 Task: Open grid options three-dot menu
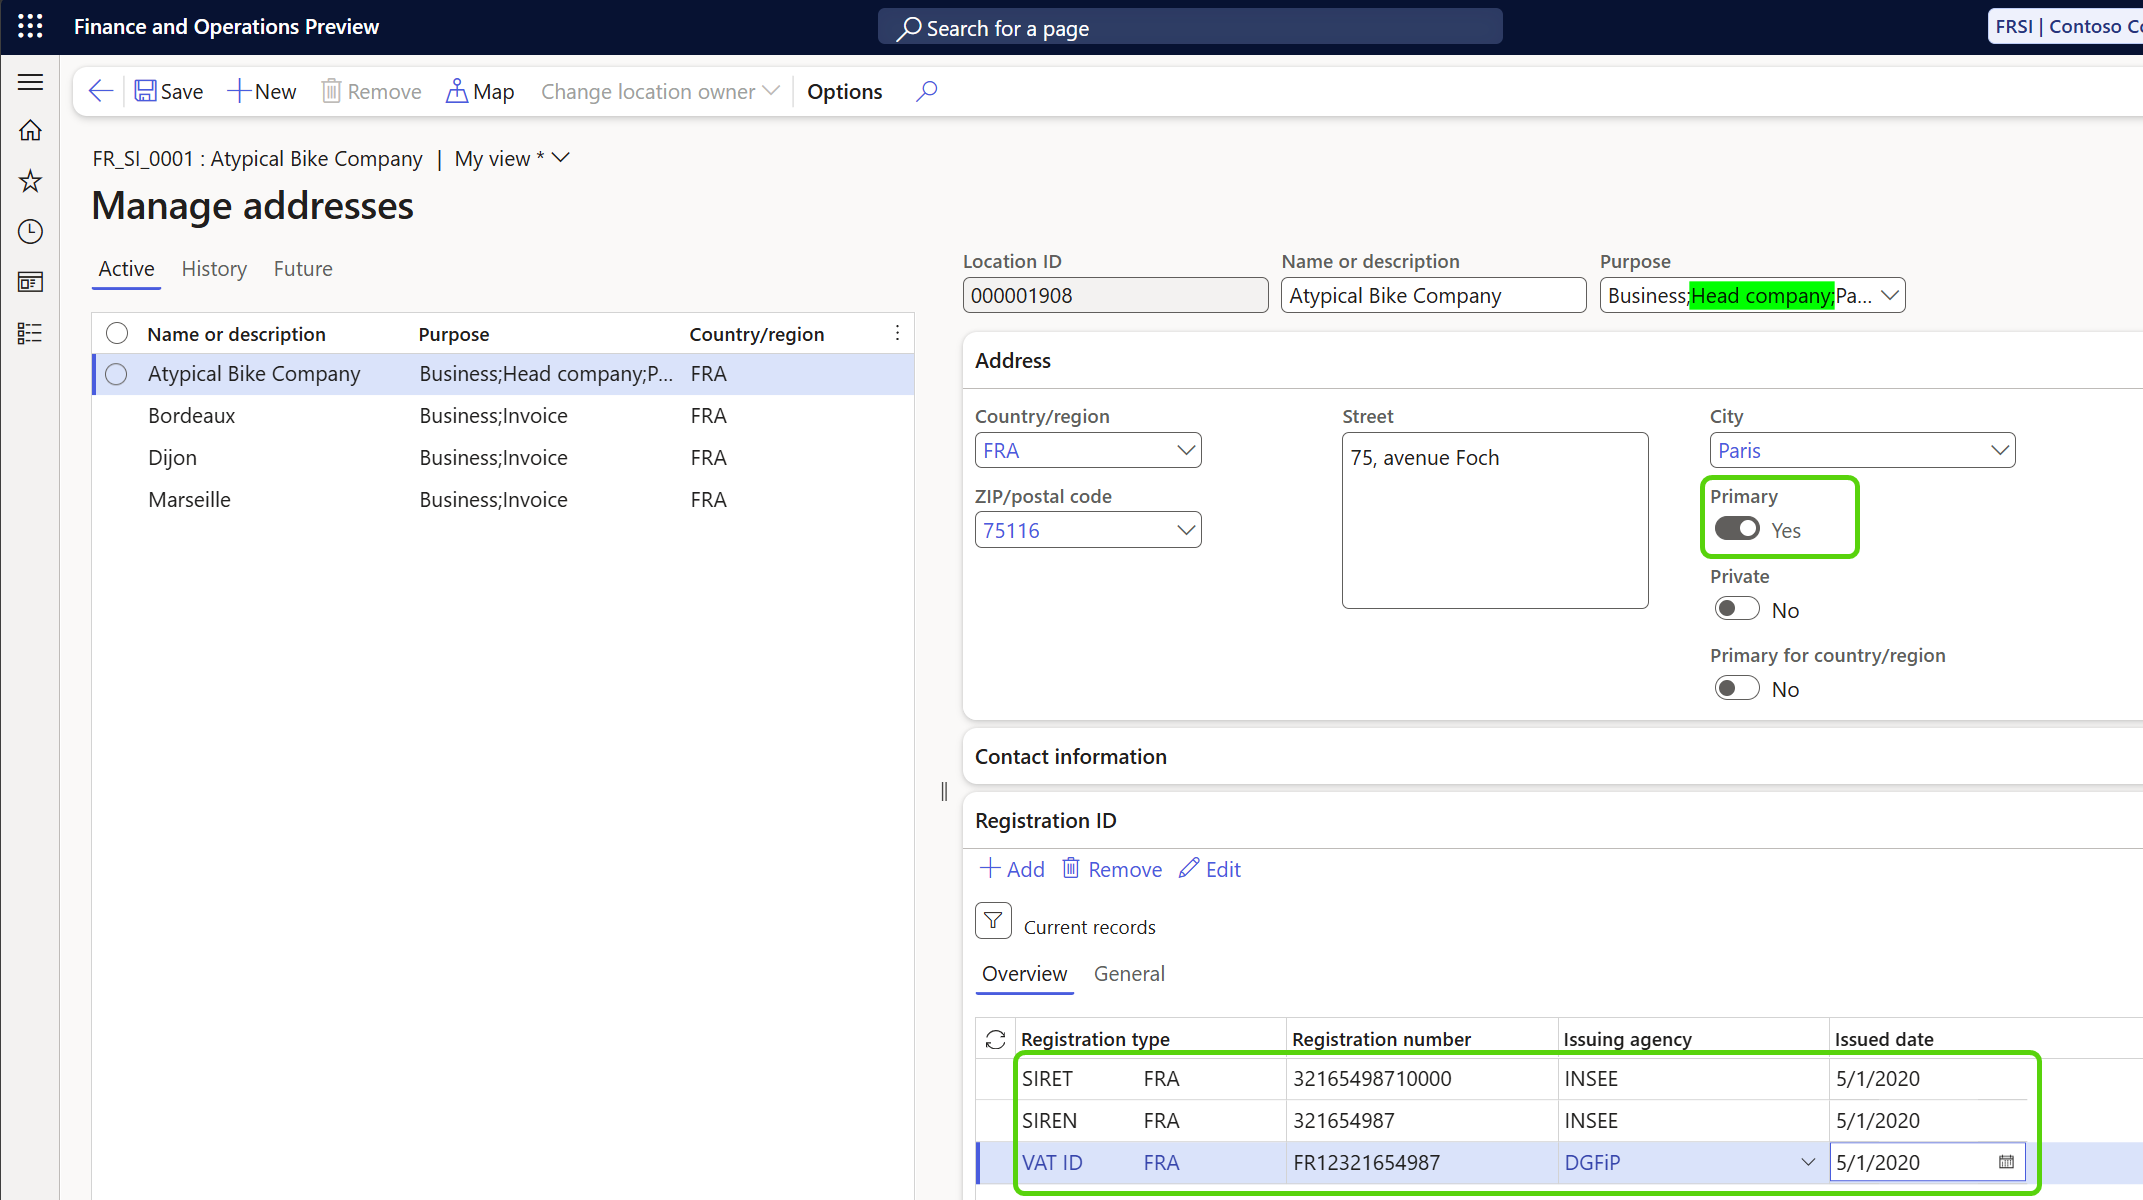coord(897,333)
